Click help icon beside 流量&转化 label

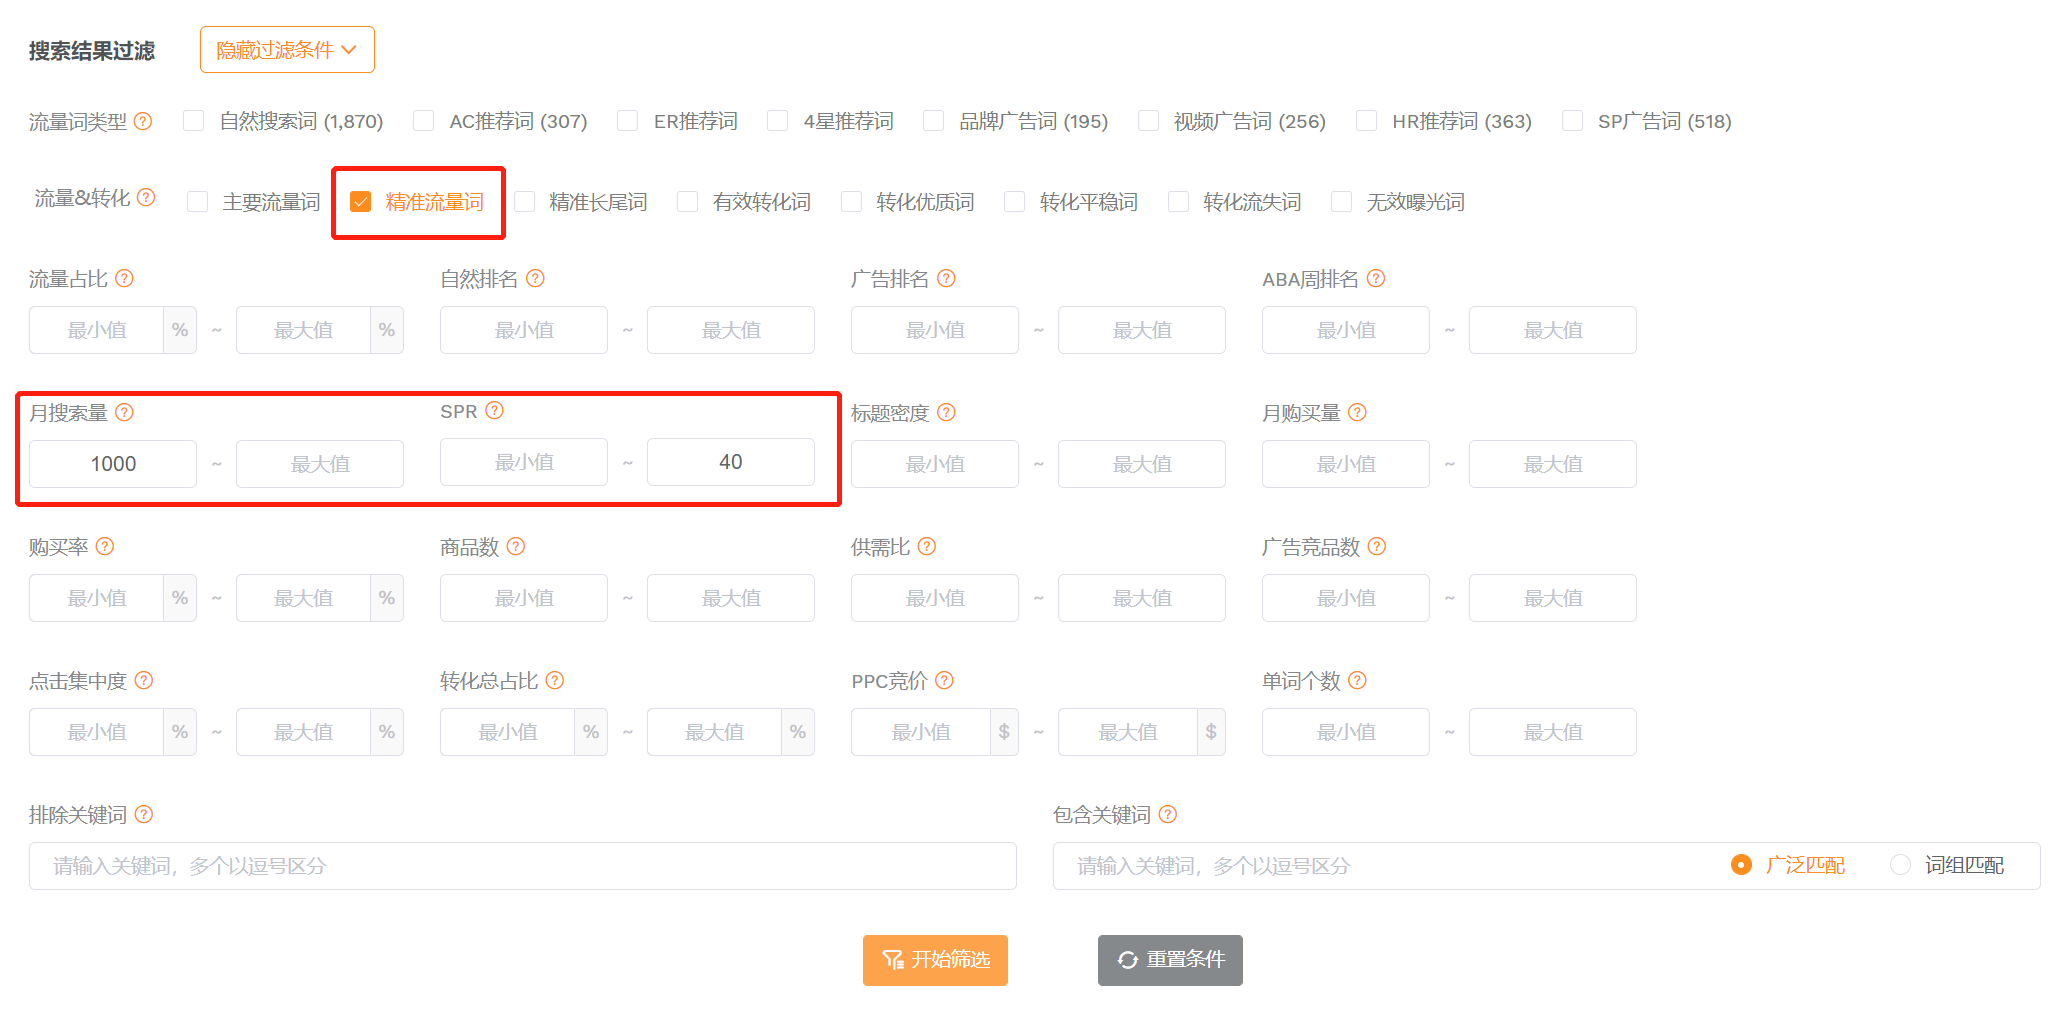coord(146,197)
